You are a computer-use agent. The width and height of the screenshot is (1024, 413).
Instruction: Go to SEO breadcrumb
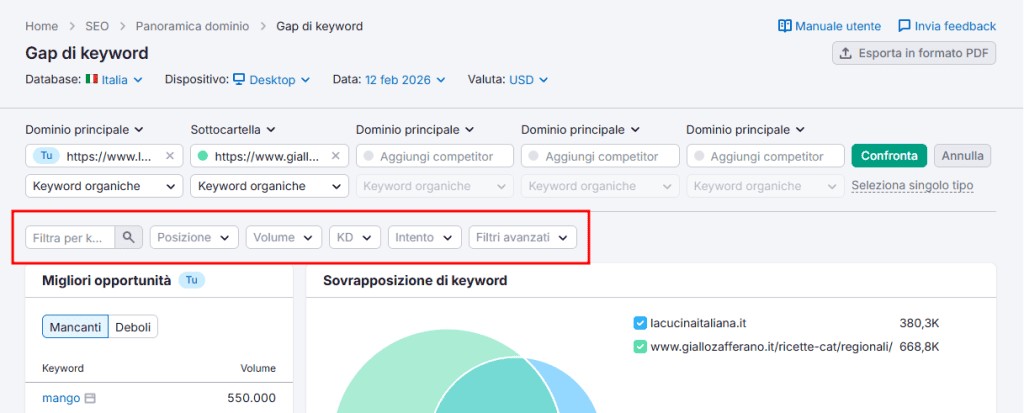[x=97, y=26]
